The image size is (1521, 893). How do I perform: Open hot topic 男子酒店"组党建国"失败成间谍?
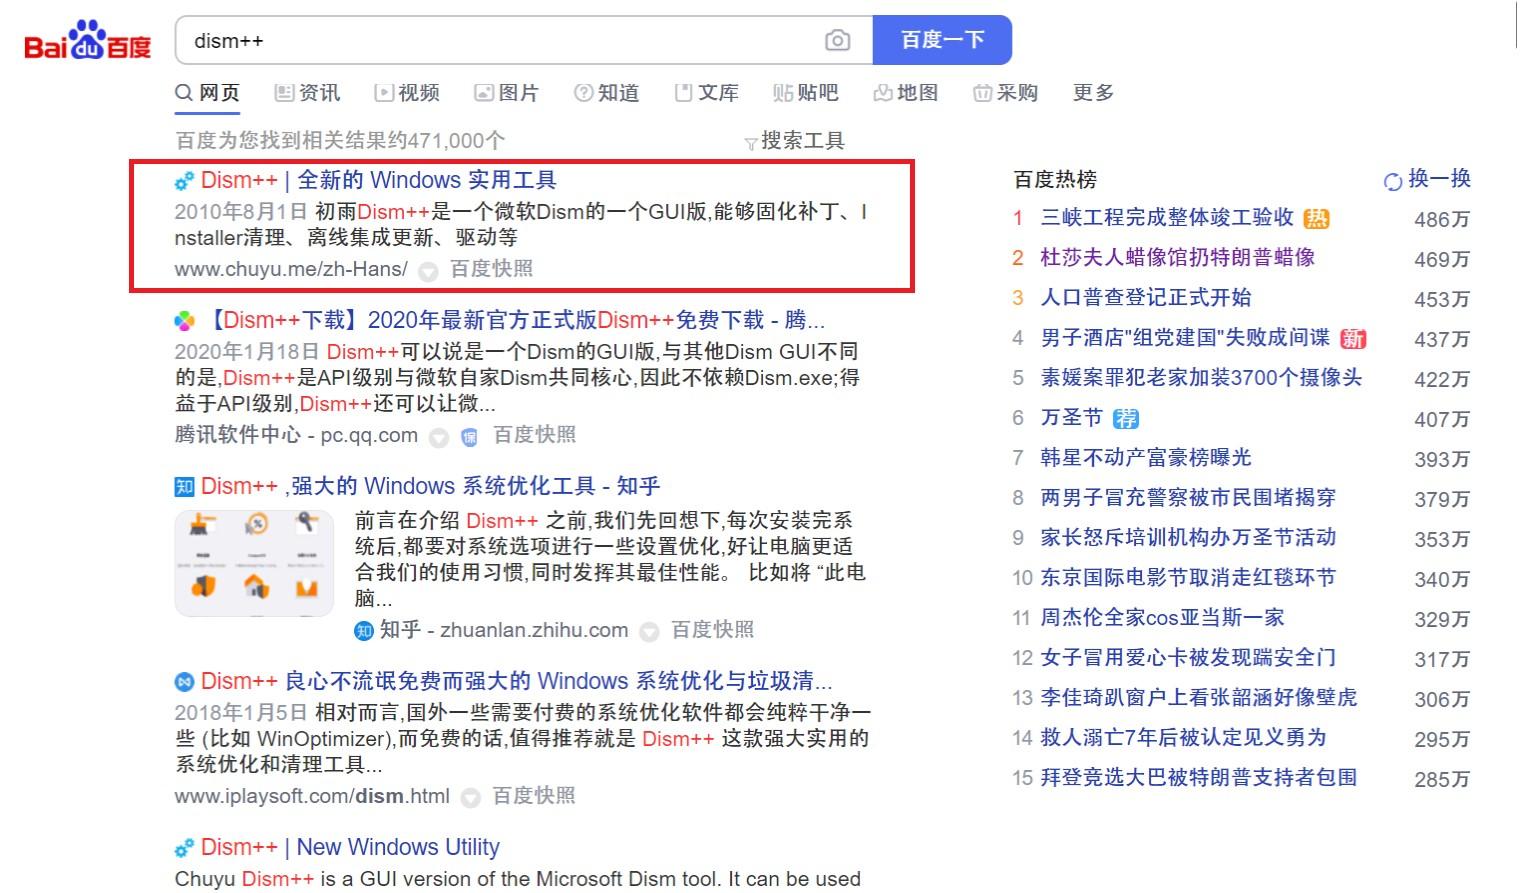1186,337
